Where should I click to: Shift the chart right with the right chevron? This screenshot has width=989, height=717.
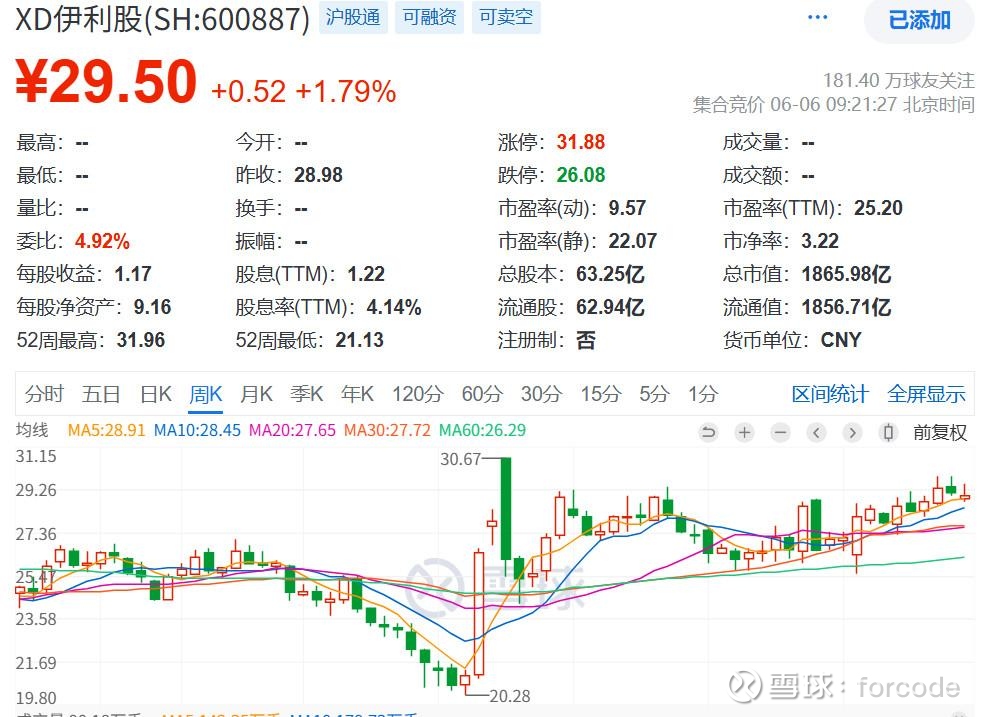(x=852, y=433)
